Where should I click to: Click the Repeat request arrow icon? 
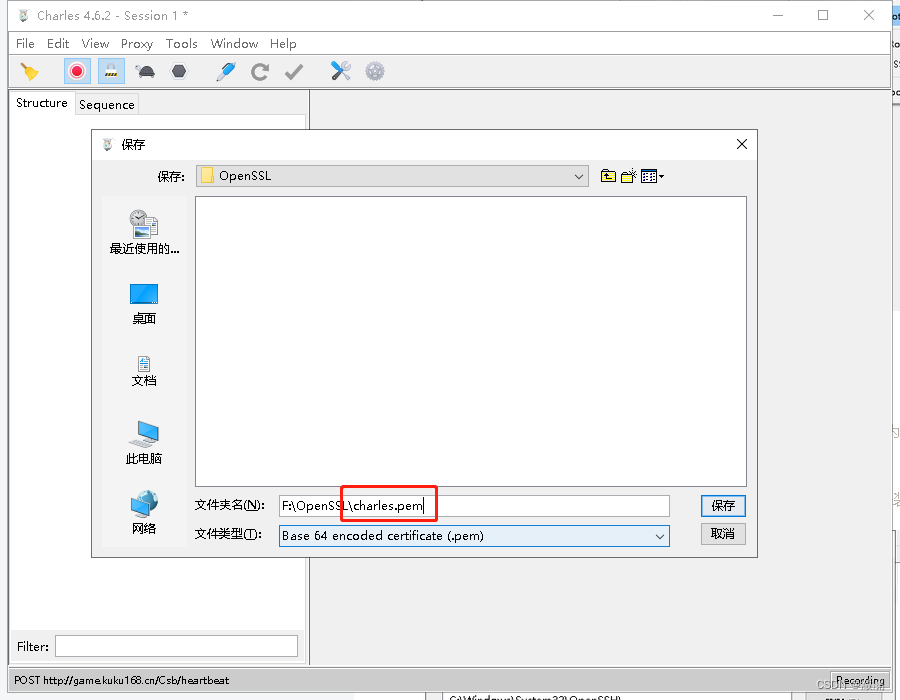[x=260, y=72]
